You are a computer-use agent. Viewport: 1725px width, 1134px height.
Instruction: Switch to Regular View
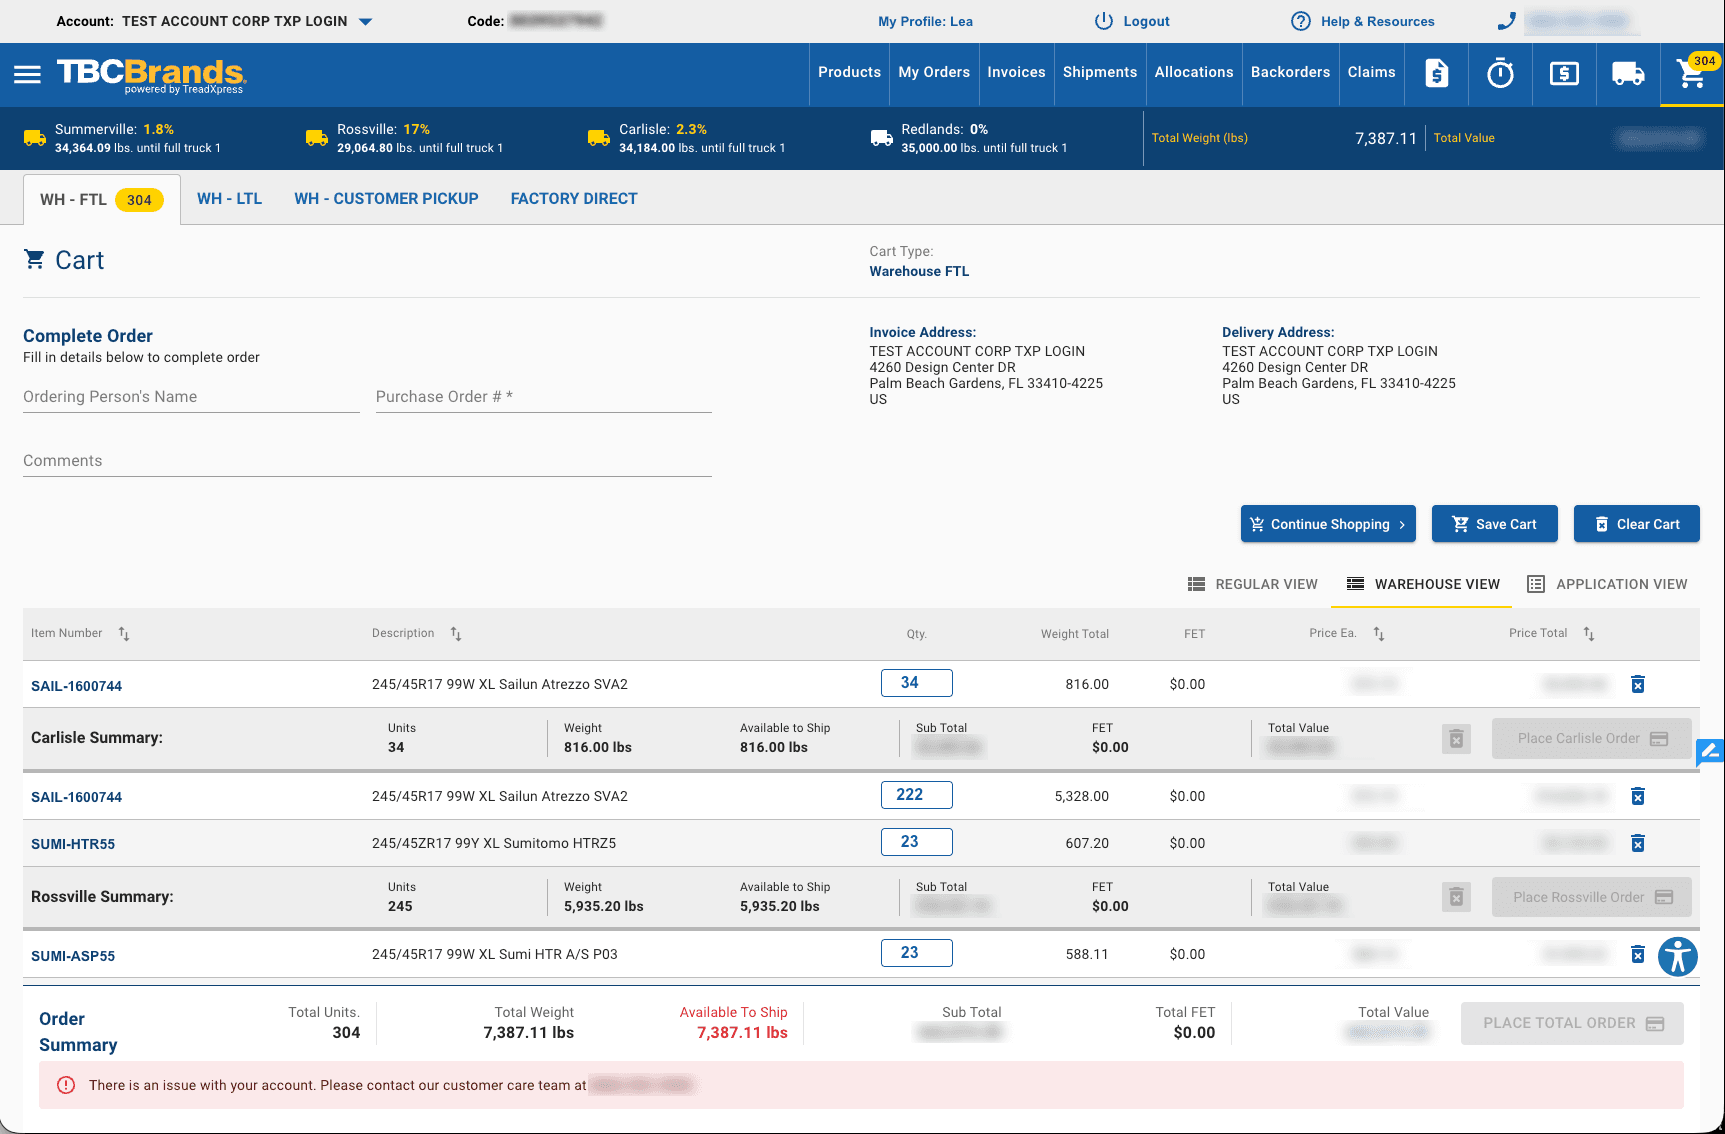pos(1252,584)
